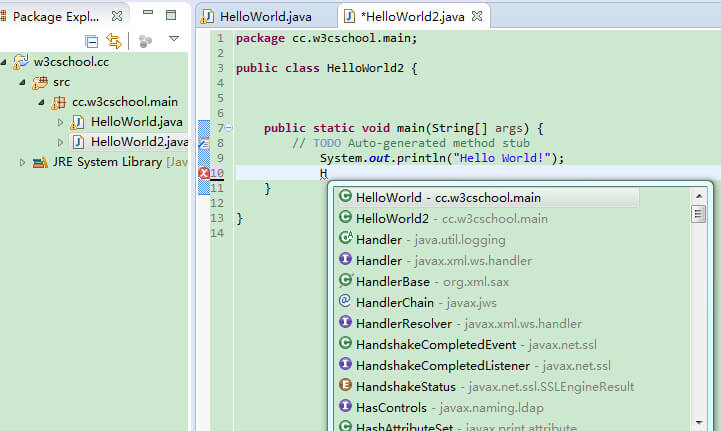This screenshot has height=431, width=721.
Task: Click the task marker icon on line 8
Action: click(x=204, y=143)
